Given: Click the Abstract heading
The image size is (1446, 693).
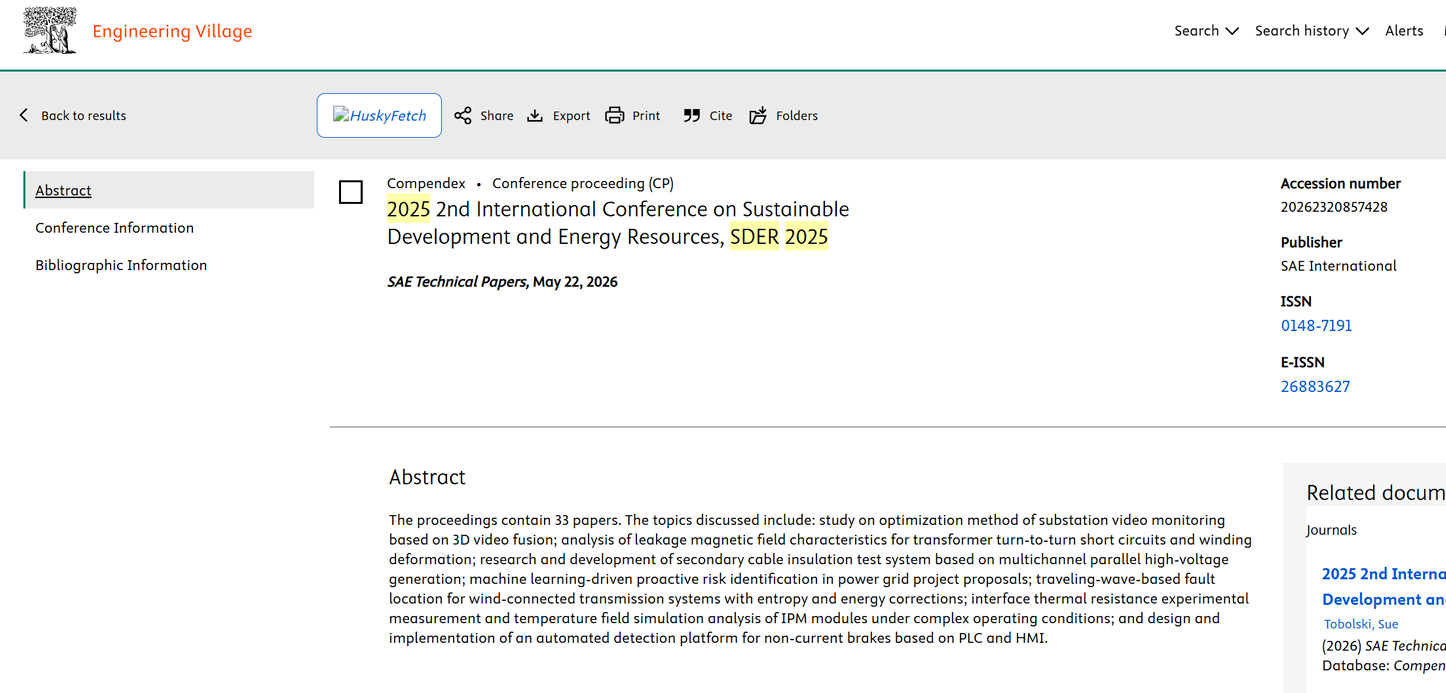Looking at the screenshot, I should [x=427, y=477].
